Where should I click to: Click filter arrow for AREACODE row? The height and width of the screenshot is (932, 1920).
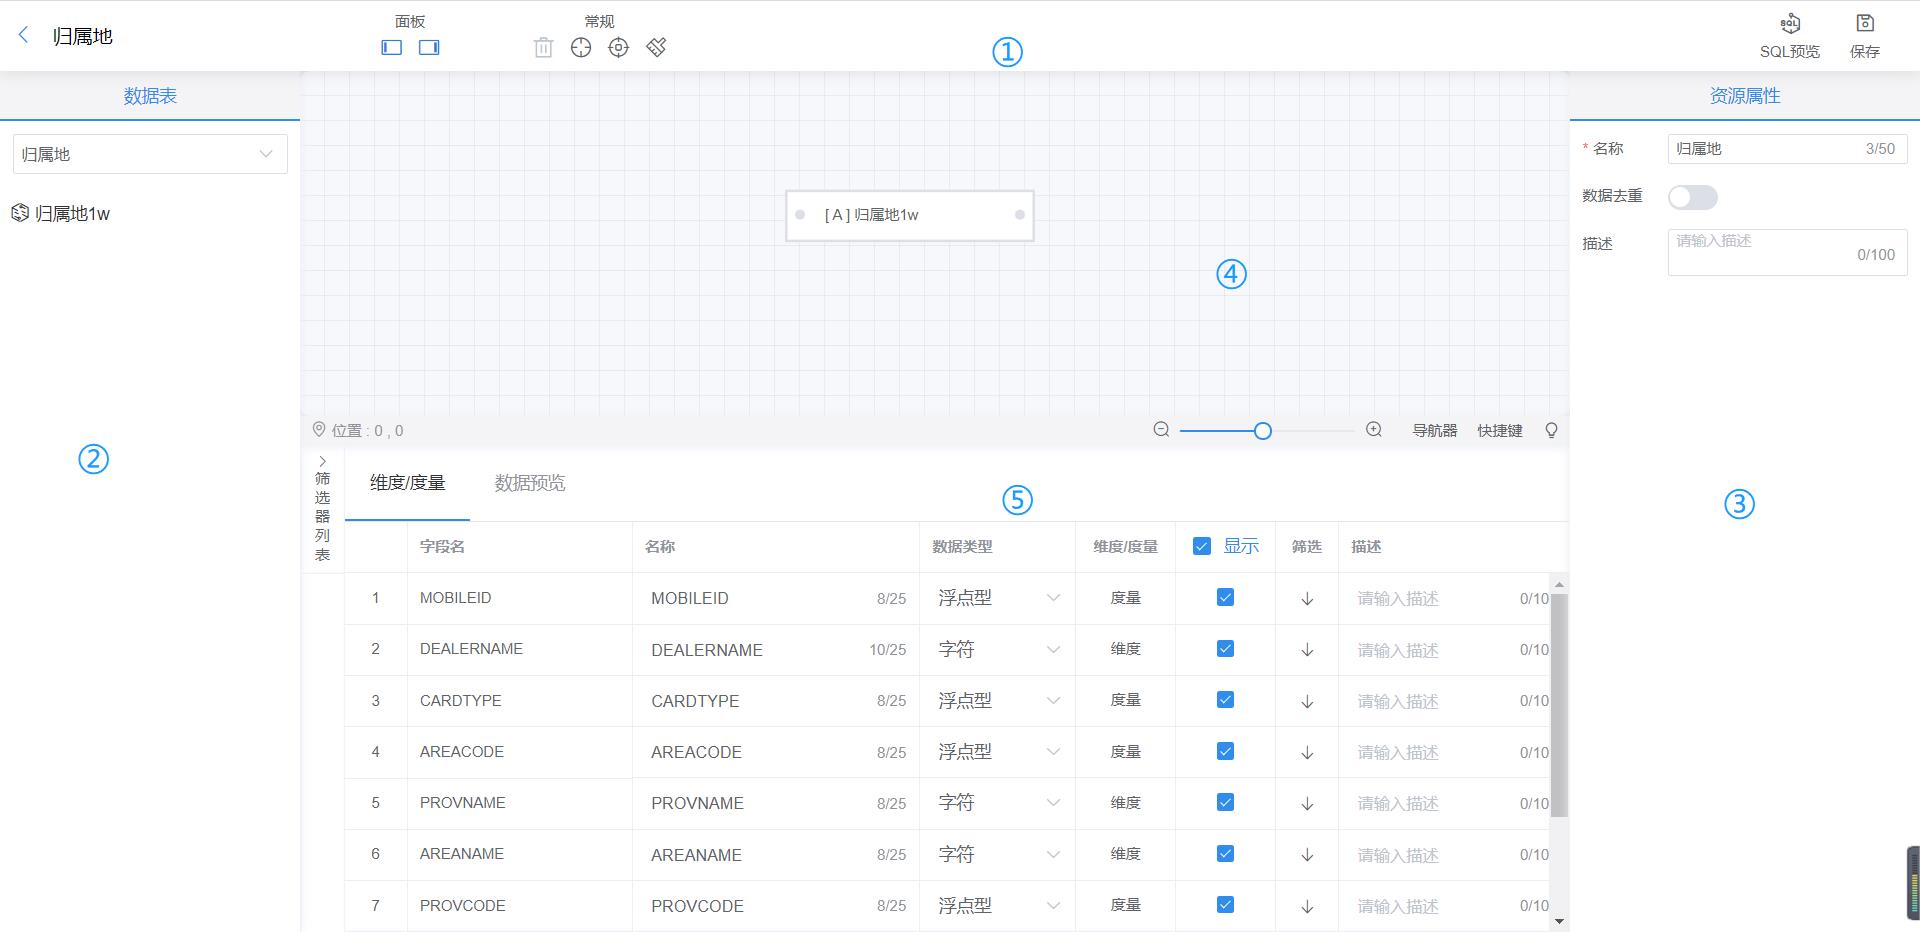[1307, 753]
